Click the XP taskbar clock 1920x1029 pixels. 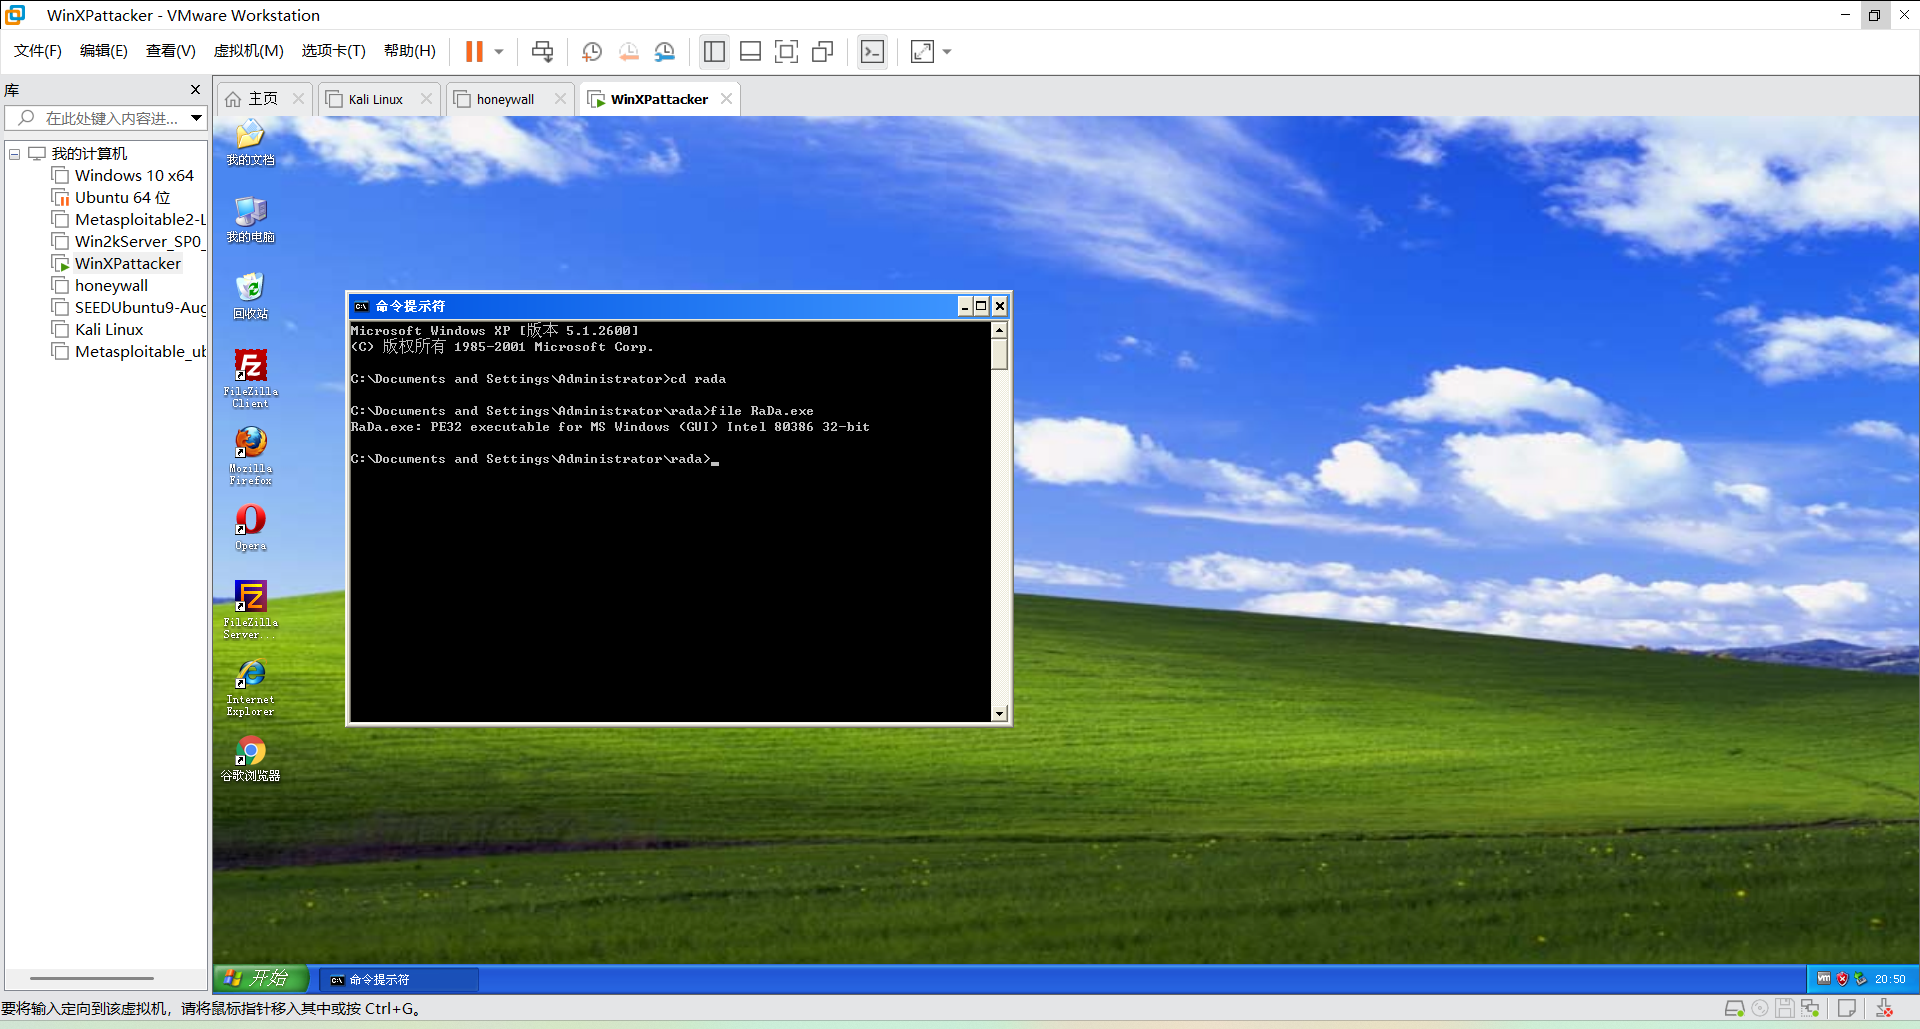(x=1890, y=980)
